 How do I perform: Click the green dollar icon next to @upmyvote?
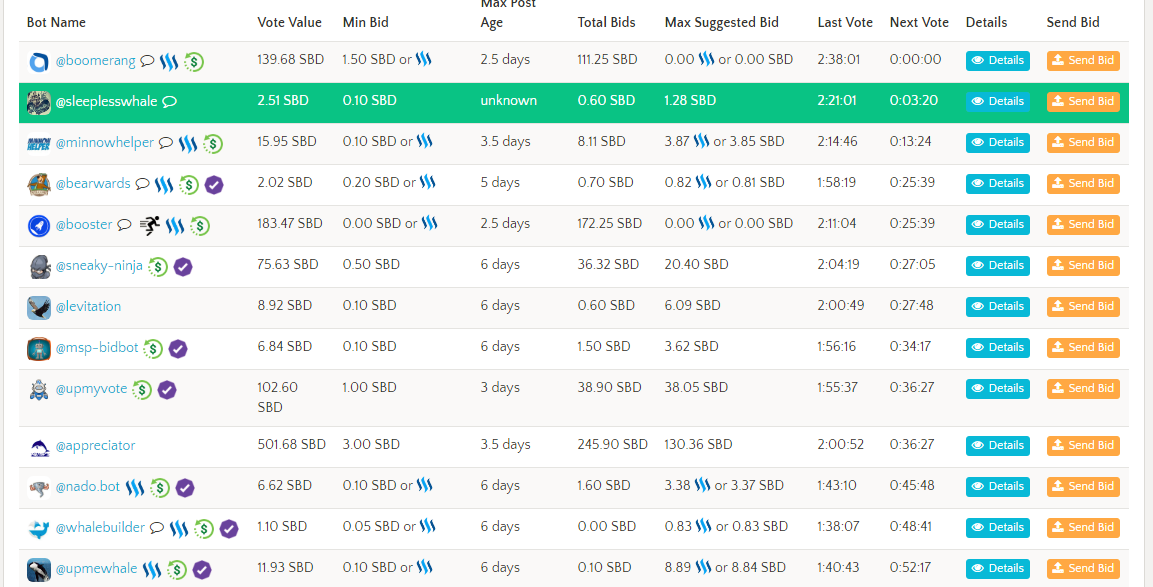pos(142,390)
